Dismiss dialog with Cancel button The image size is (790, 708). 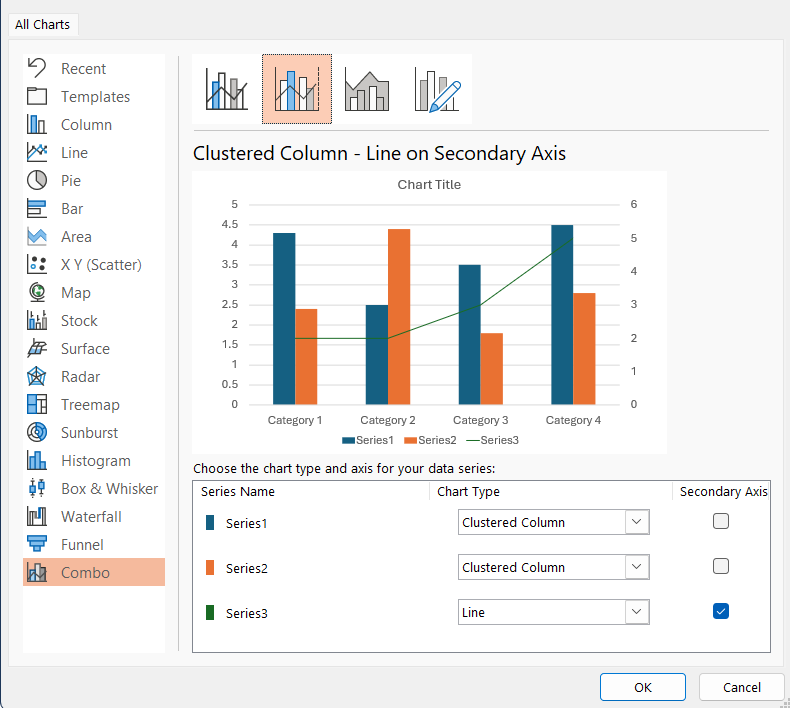(742, 687)
